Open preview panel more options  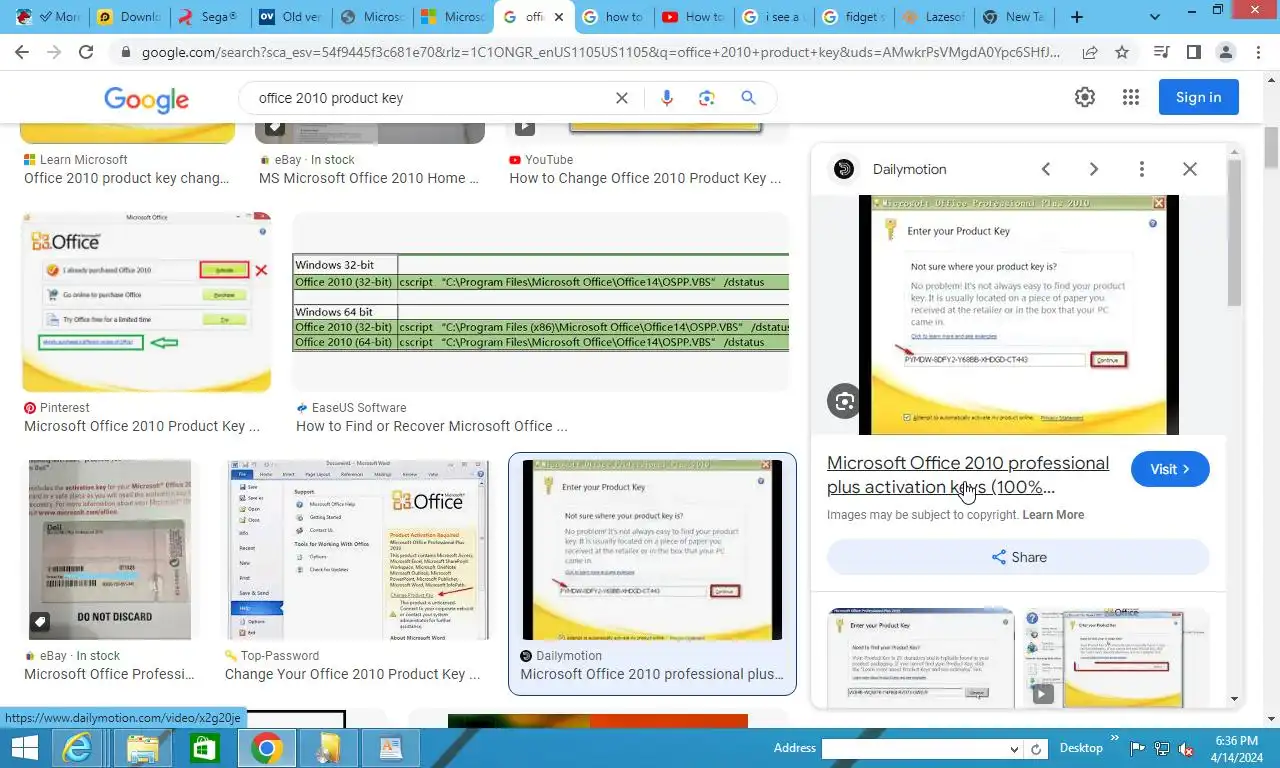tap(1141, 169)
